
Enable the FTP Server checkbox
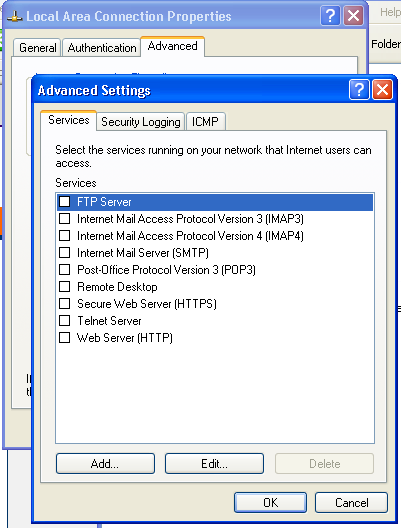point(65,202)
